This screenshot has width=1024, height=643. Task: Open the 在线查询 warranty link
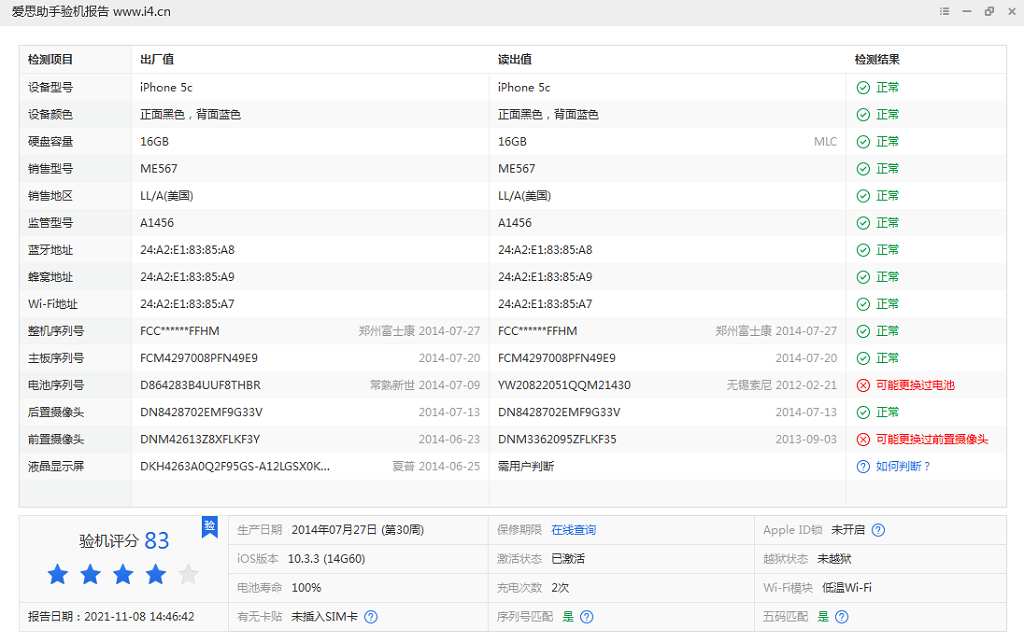pyautogui.click(x=573, y=530)
